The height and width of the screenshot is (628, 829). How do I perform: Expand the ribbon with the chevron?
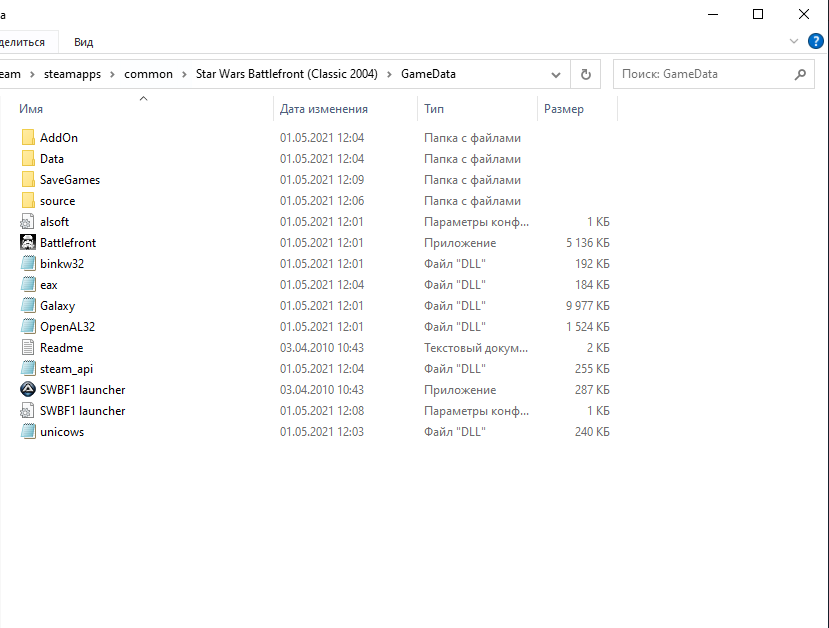tap(794, 41)
